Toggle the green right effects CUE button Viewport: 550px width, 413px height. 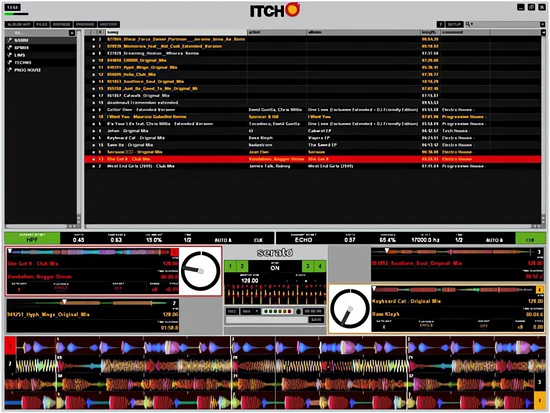coord(530,239)
